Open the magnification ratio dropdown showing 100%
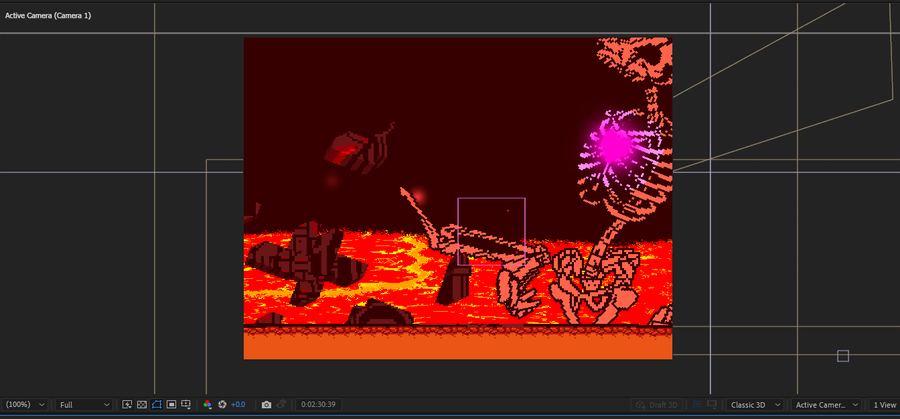Screen dimensions: 900x419 [24, 405]
